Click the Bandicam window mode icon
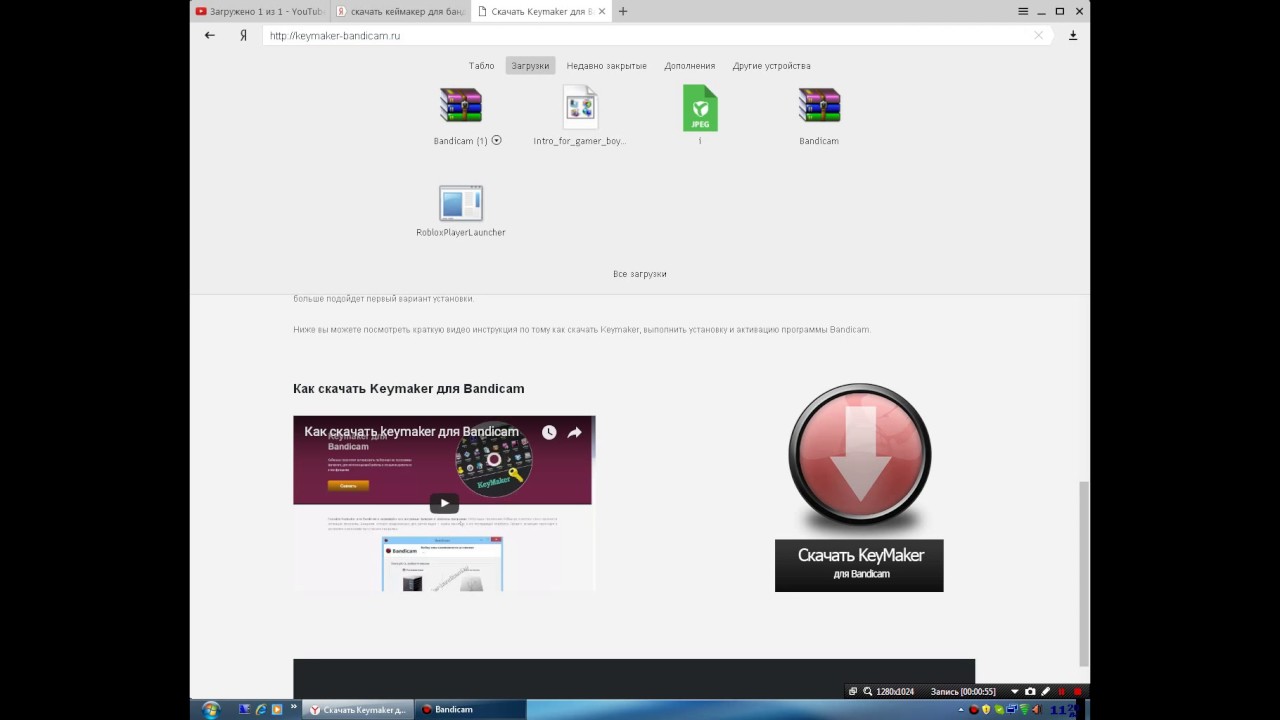This screenshot has height=720, width=1280. pyautogui.click(x=852, y=692)
